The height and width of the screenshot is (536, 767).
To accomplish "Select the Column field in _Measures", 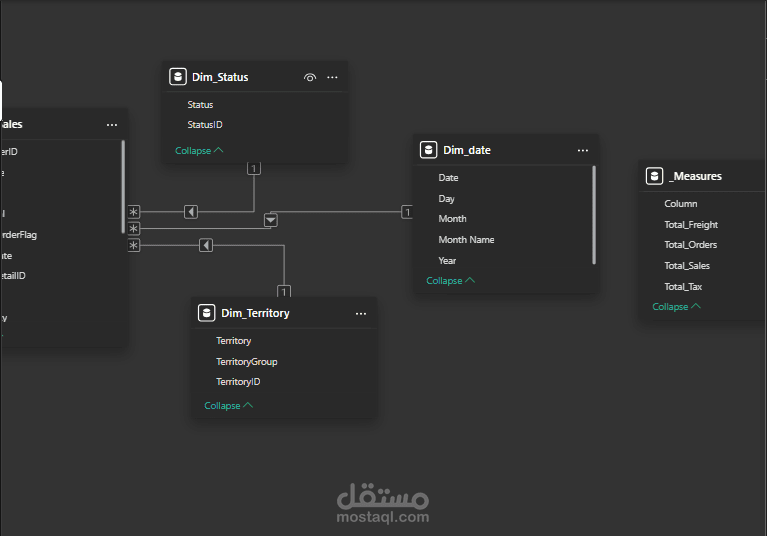I will click(680, 203).
